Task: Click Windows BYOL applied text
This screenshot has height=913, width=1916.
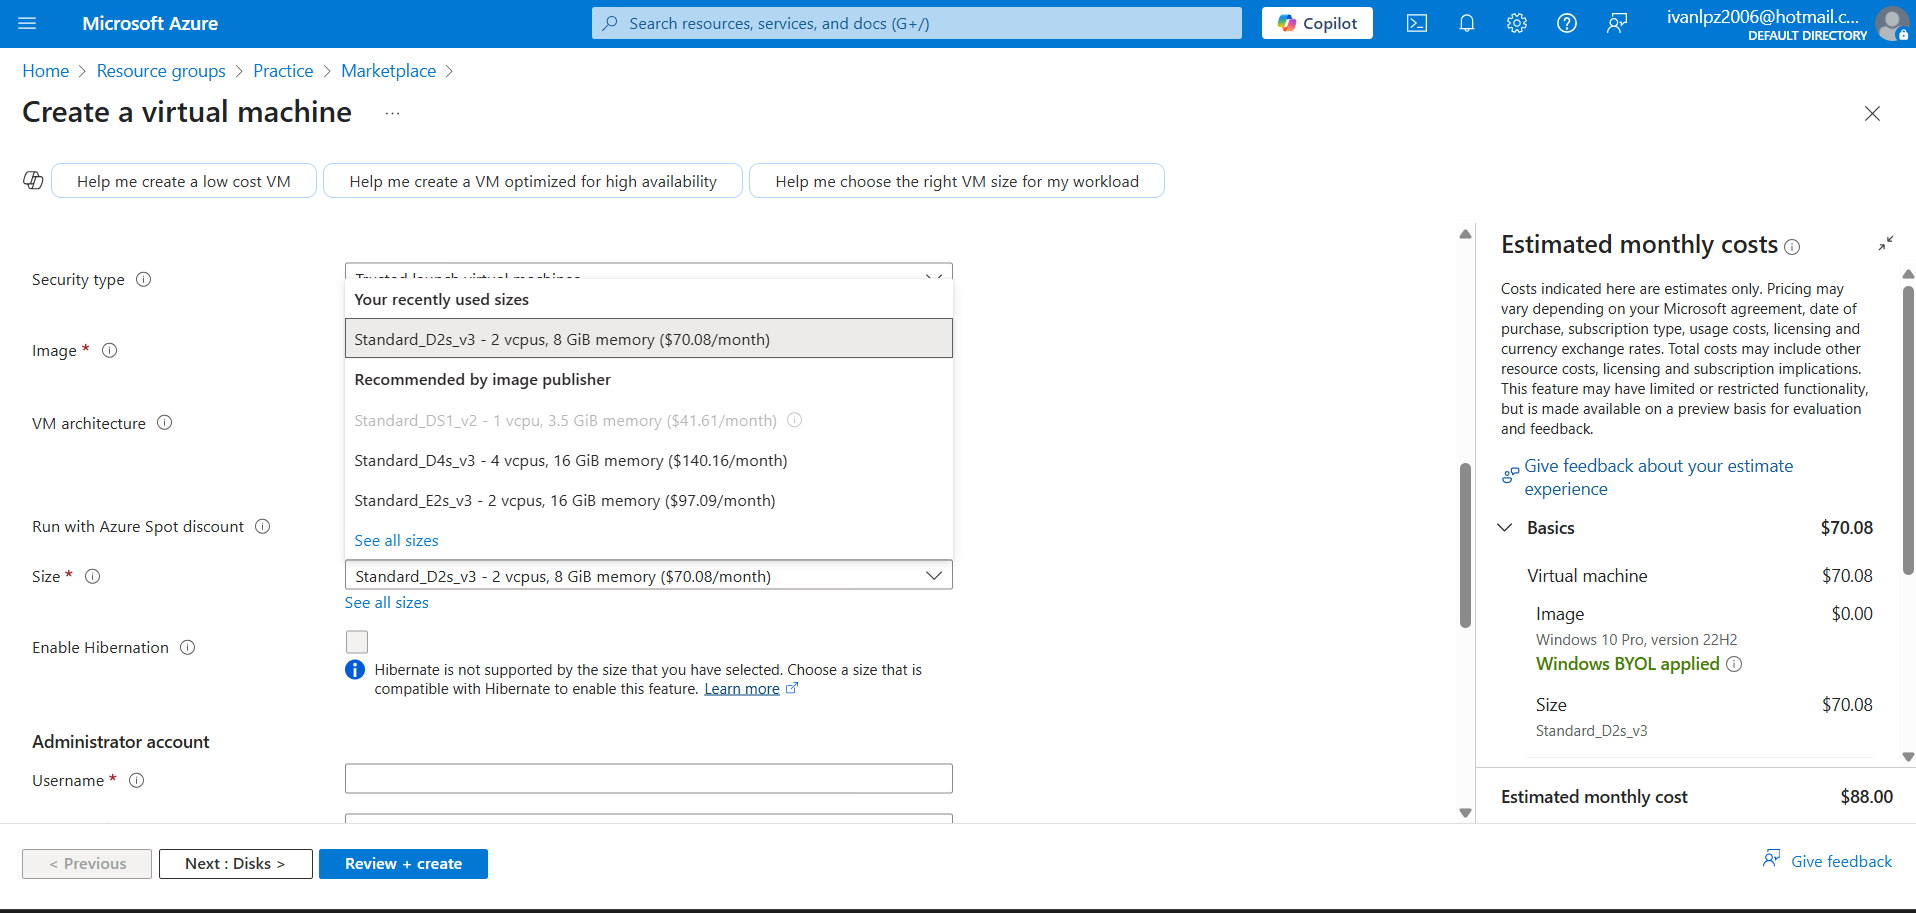Action: pyautogui.click(x=1628, y=664)
